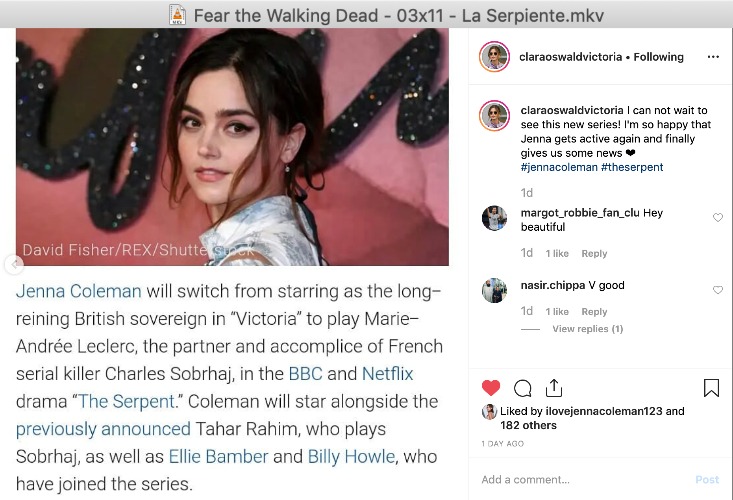Save the post with bookmark icon

click(711, 388)
